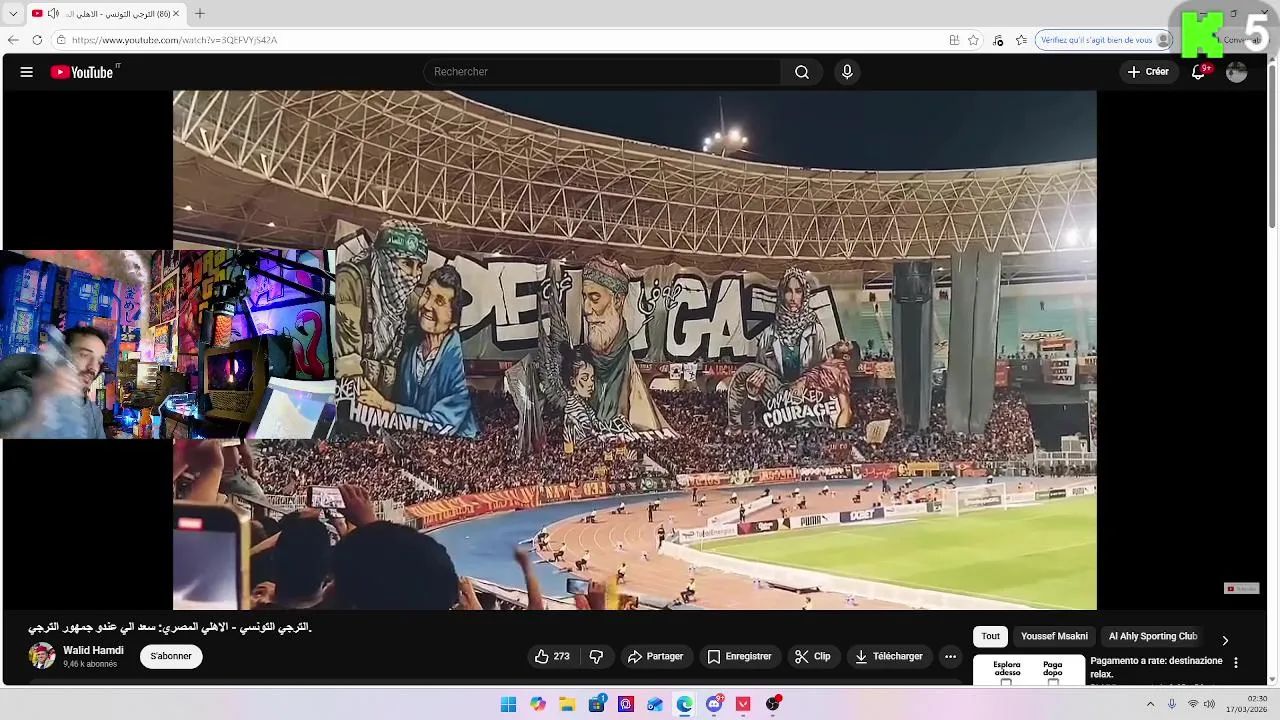The height and width of the screenshot is (720, 1280).
Task: Bookmark the page with star icon
Action: (973, 40)
